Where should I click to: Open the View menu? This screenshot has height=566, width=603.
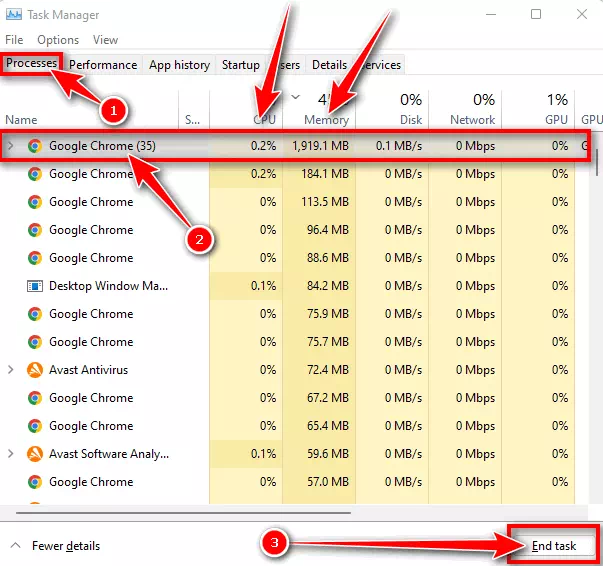coord(105,40)
